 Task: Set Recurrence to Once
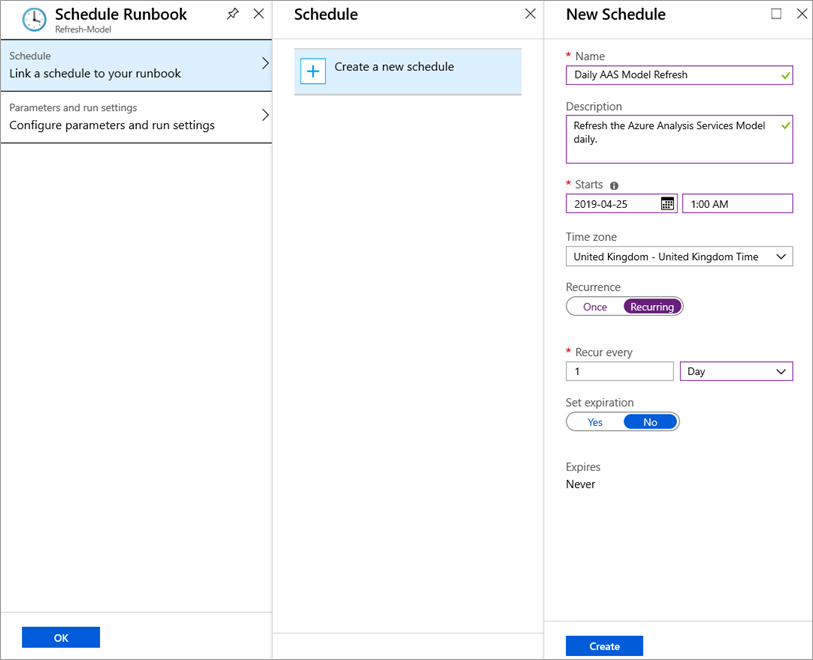(595, 307)
